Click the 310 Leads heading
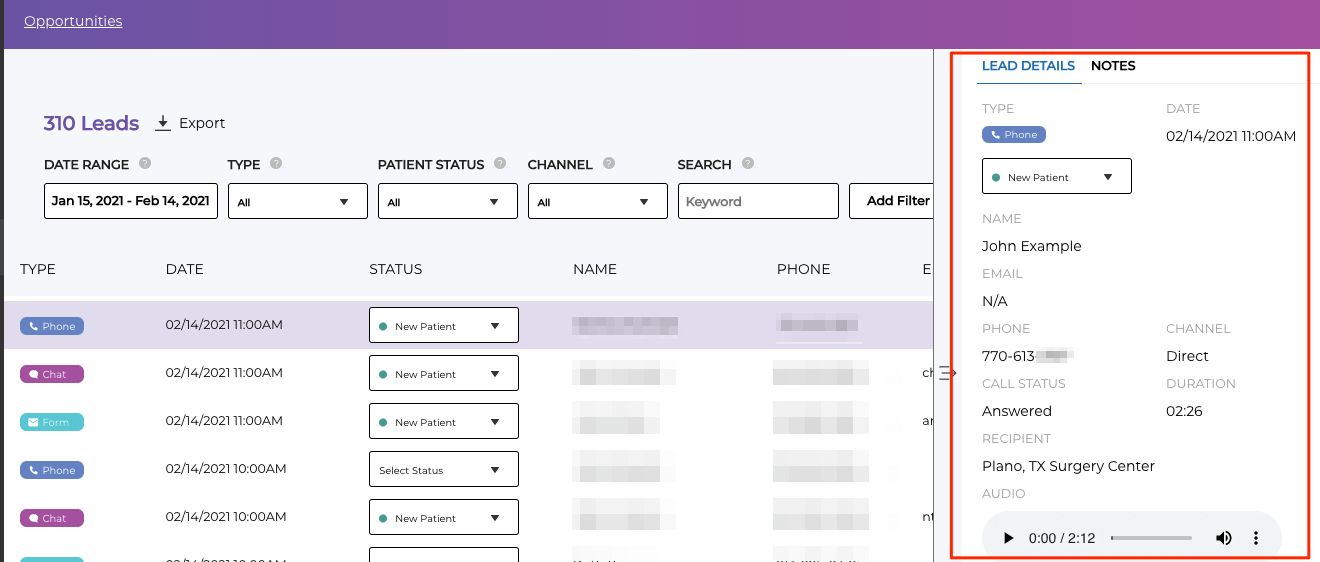Viewport: 1320px width, 562px height. pos(91,123)
